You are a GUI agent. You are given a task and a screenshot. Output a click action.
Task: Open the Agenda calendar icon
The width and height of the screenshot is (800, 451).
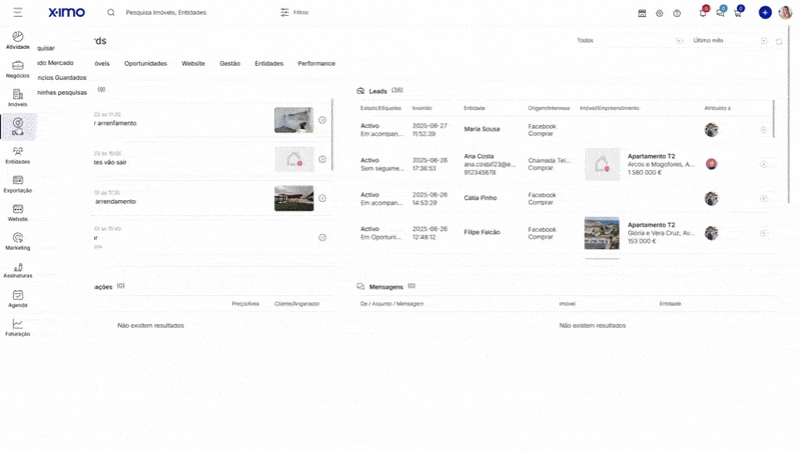coord(17,296)
